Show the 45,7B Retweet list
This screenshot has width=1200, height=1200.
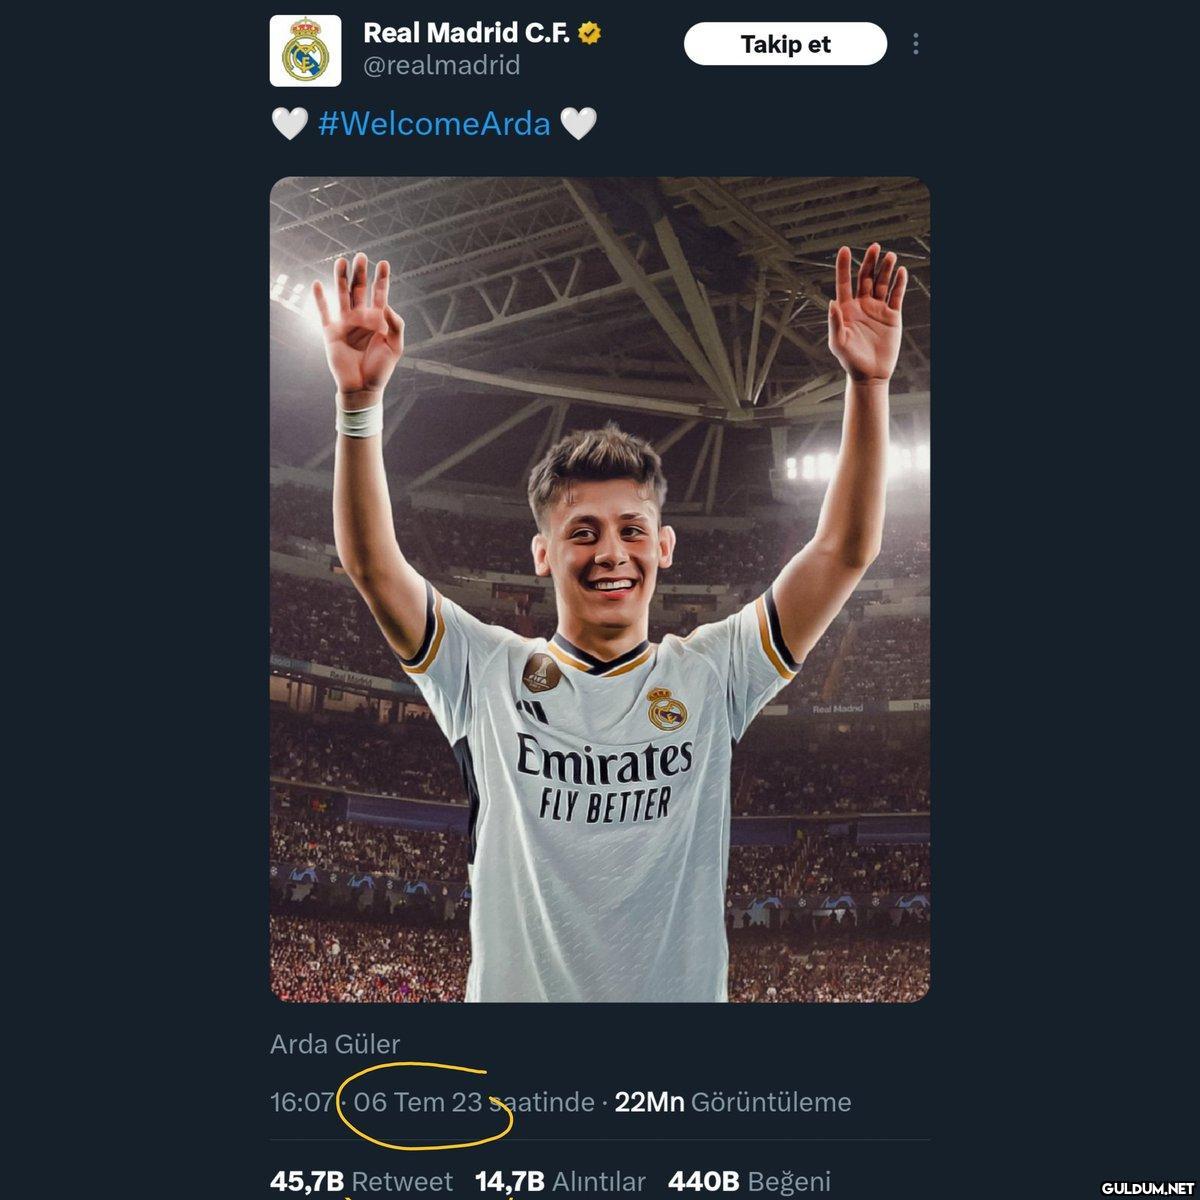tap(361, 1182)
